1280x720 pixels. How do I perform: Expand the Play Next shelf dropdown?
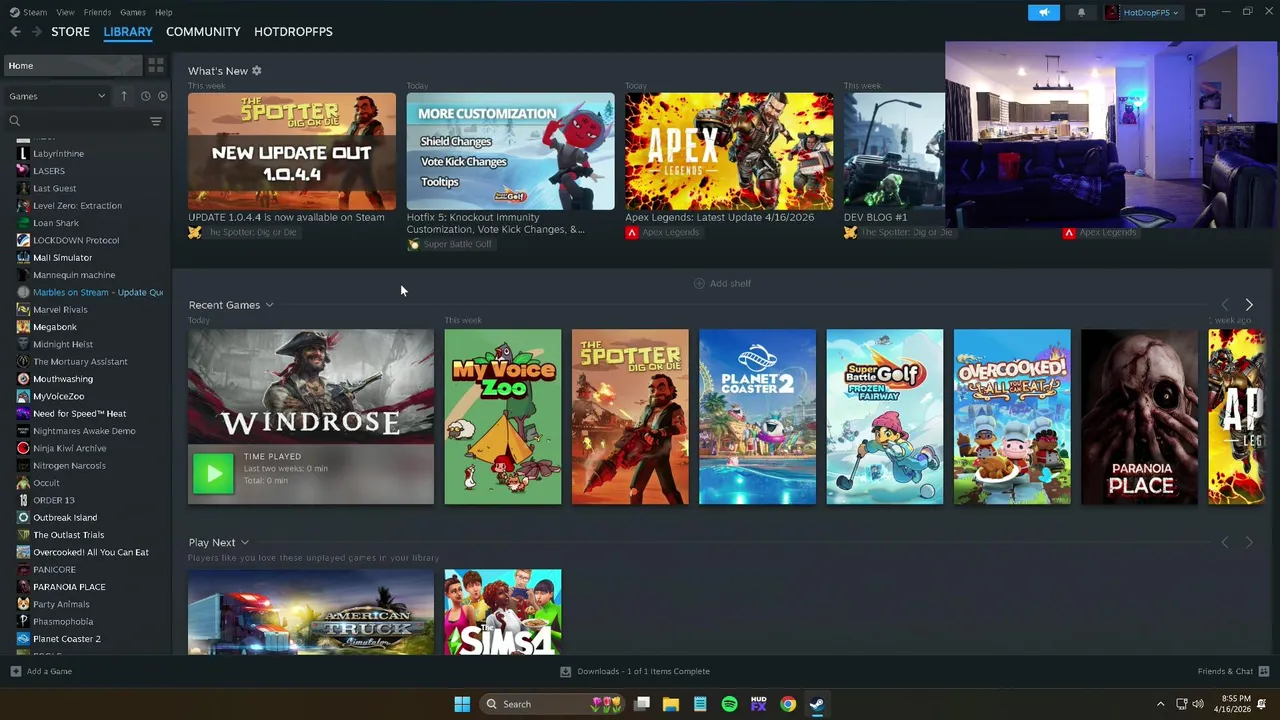[244, 543]
